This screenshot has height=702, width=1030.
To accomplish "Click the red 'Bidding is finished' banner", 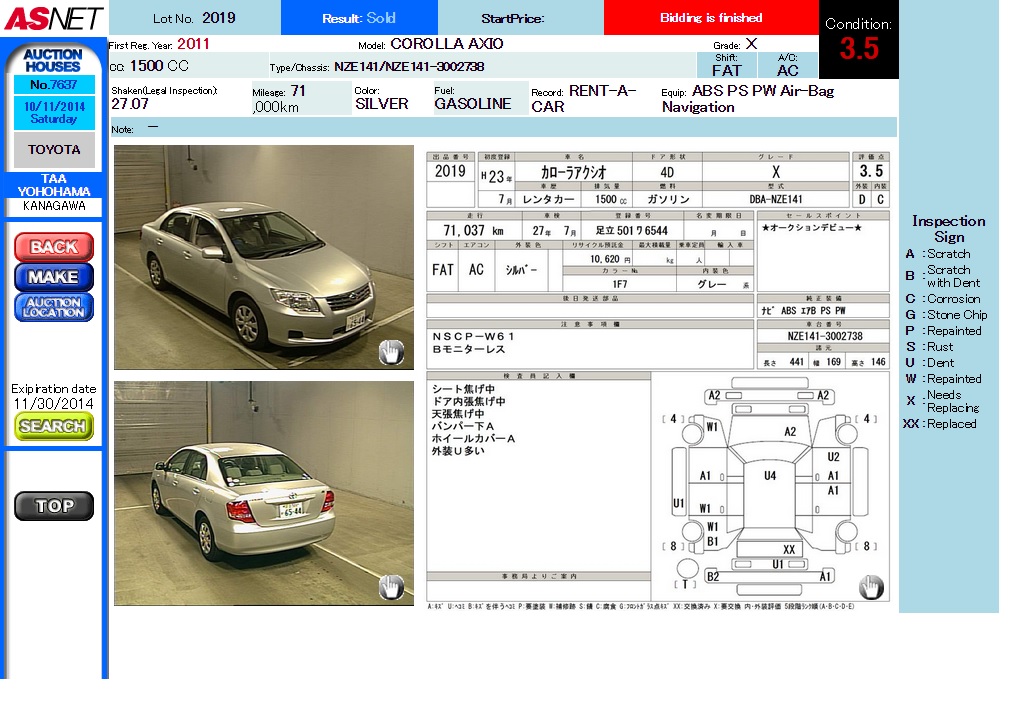I will [711, 18].
